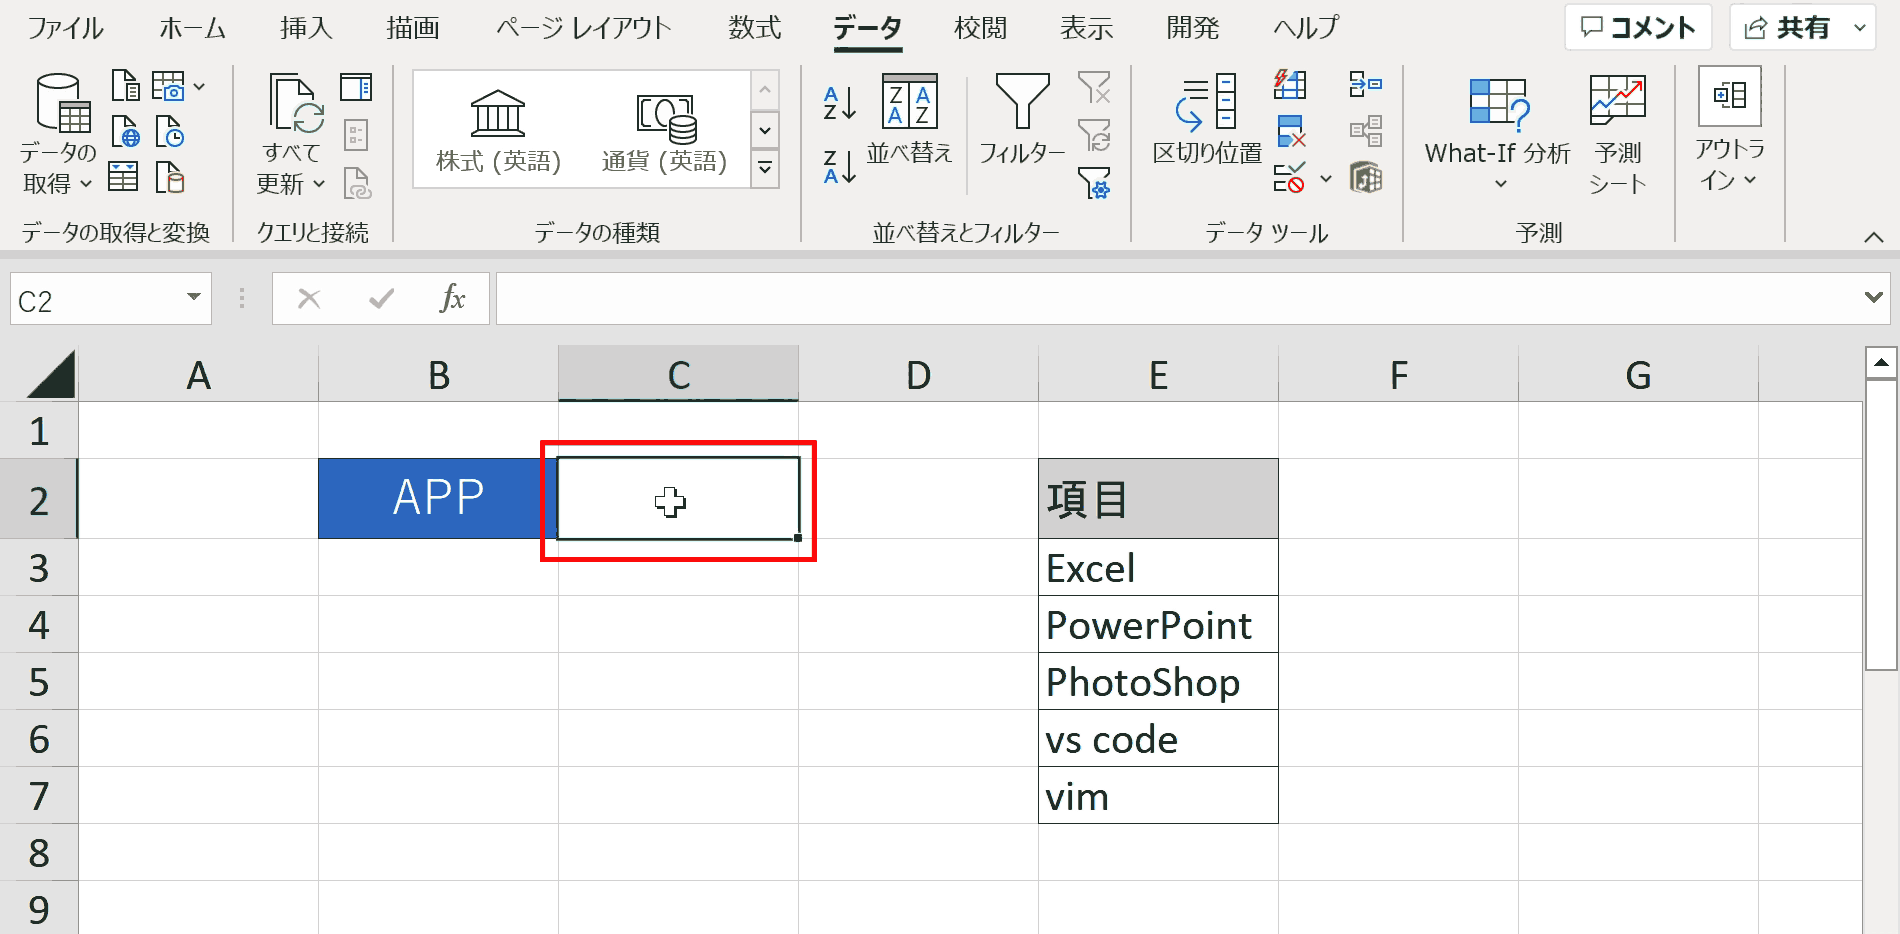Click the Consolidate icon
Viewport: 1900px width, 934px height.
click(x=1365, y=84)
